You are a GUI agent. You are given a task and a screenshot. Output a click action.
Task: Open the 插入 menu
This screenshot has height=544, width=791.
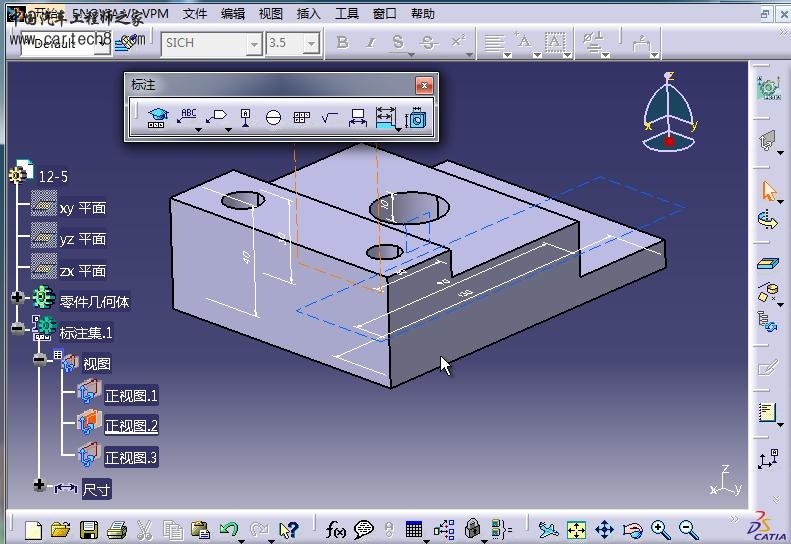click(309, 14)
